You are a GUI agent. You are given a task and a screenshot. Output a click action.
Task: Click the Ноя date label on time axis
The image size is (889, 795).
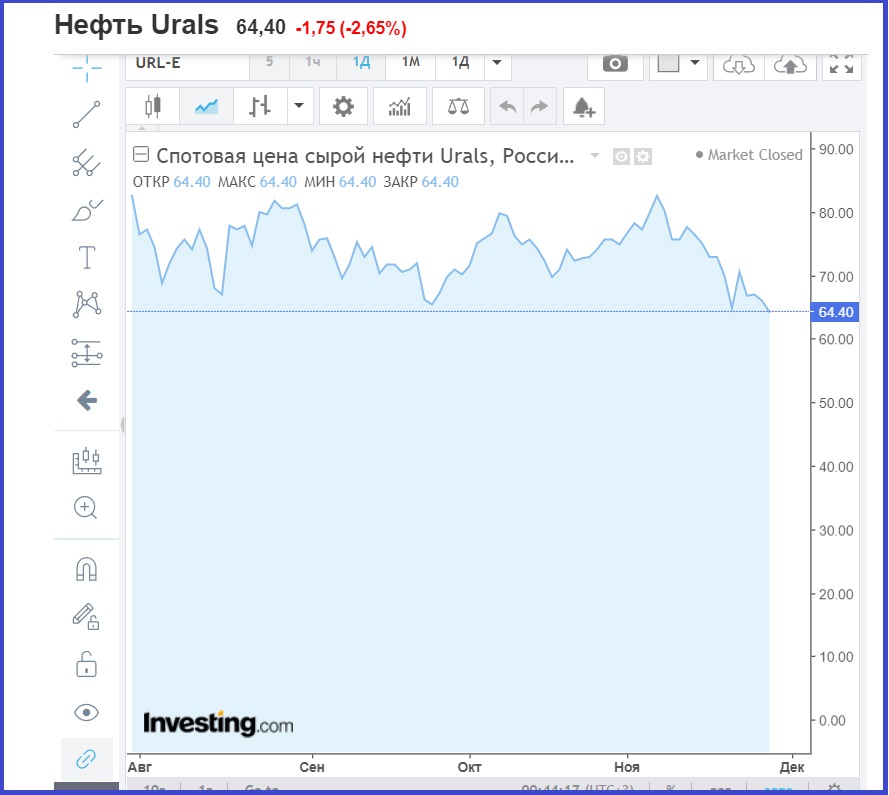626,767
